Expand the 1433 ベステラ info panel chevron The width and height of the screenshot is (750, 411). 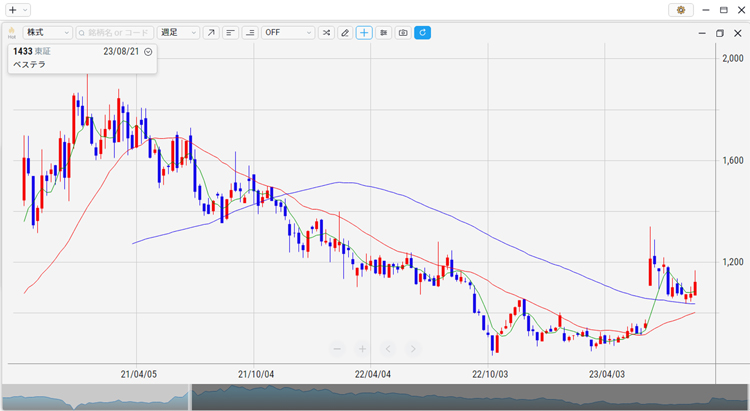pos(148,51)
